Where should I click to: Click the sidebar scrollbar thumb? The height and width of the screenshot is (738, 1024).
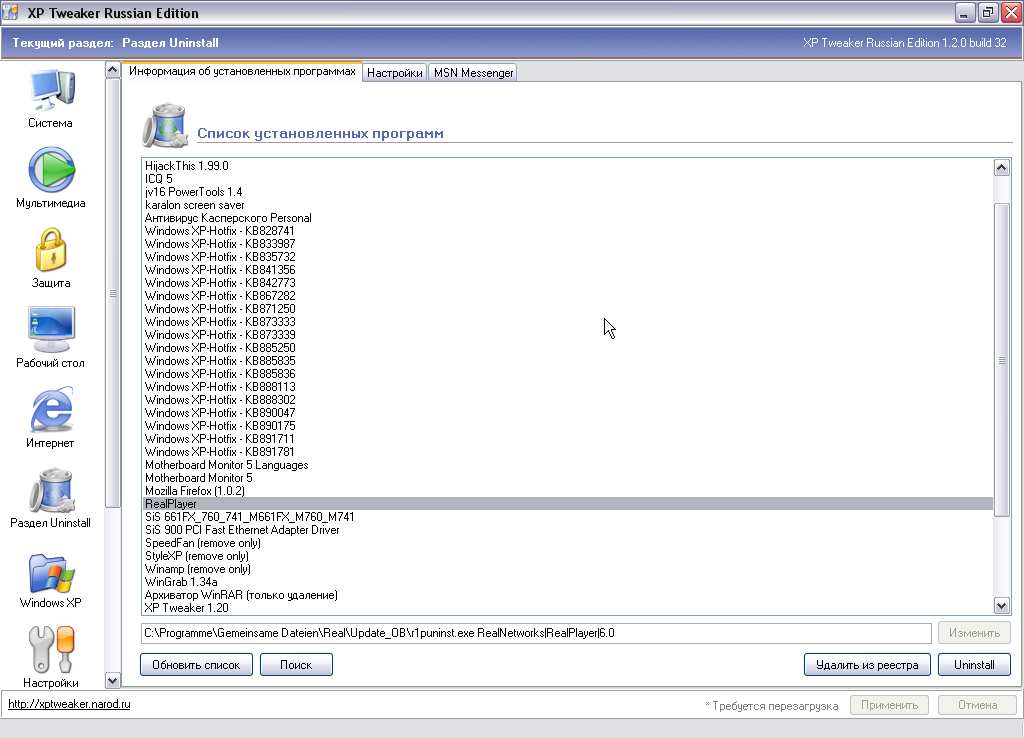pyautogui.click(x=112, y=293)
